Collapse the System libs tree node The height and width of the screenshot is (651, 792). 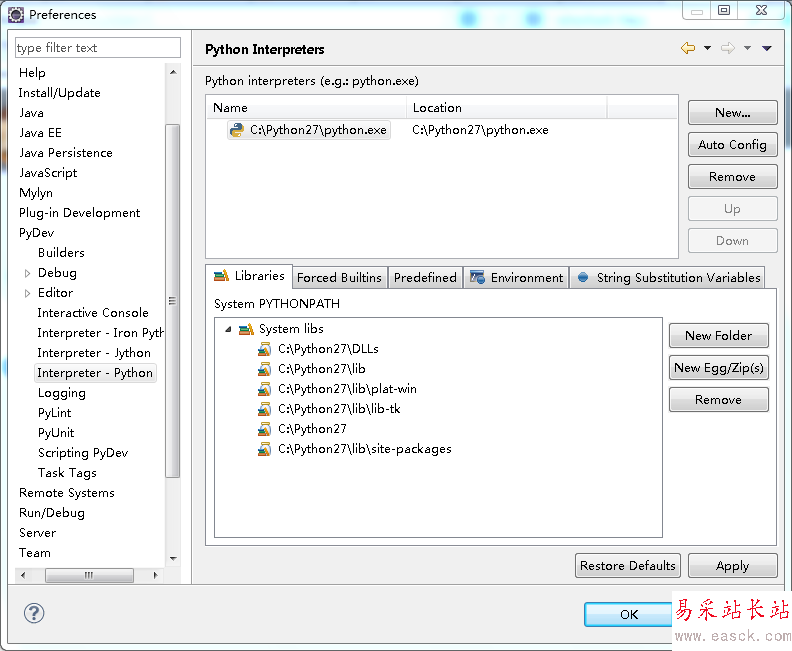click(228, 329)
